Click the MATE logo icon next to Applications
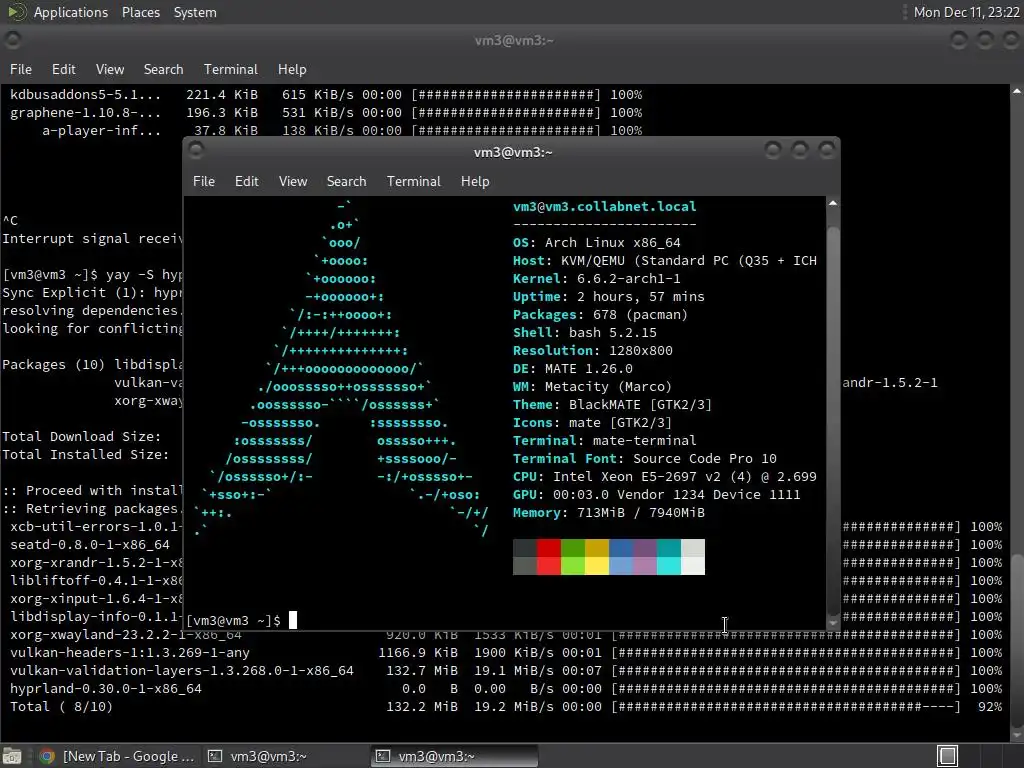The width and height of the screenshot is (1024, 768). 16,12
